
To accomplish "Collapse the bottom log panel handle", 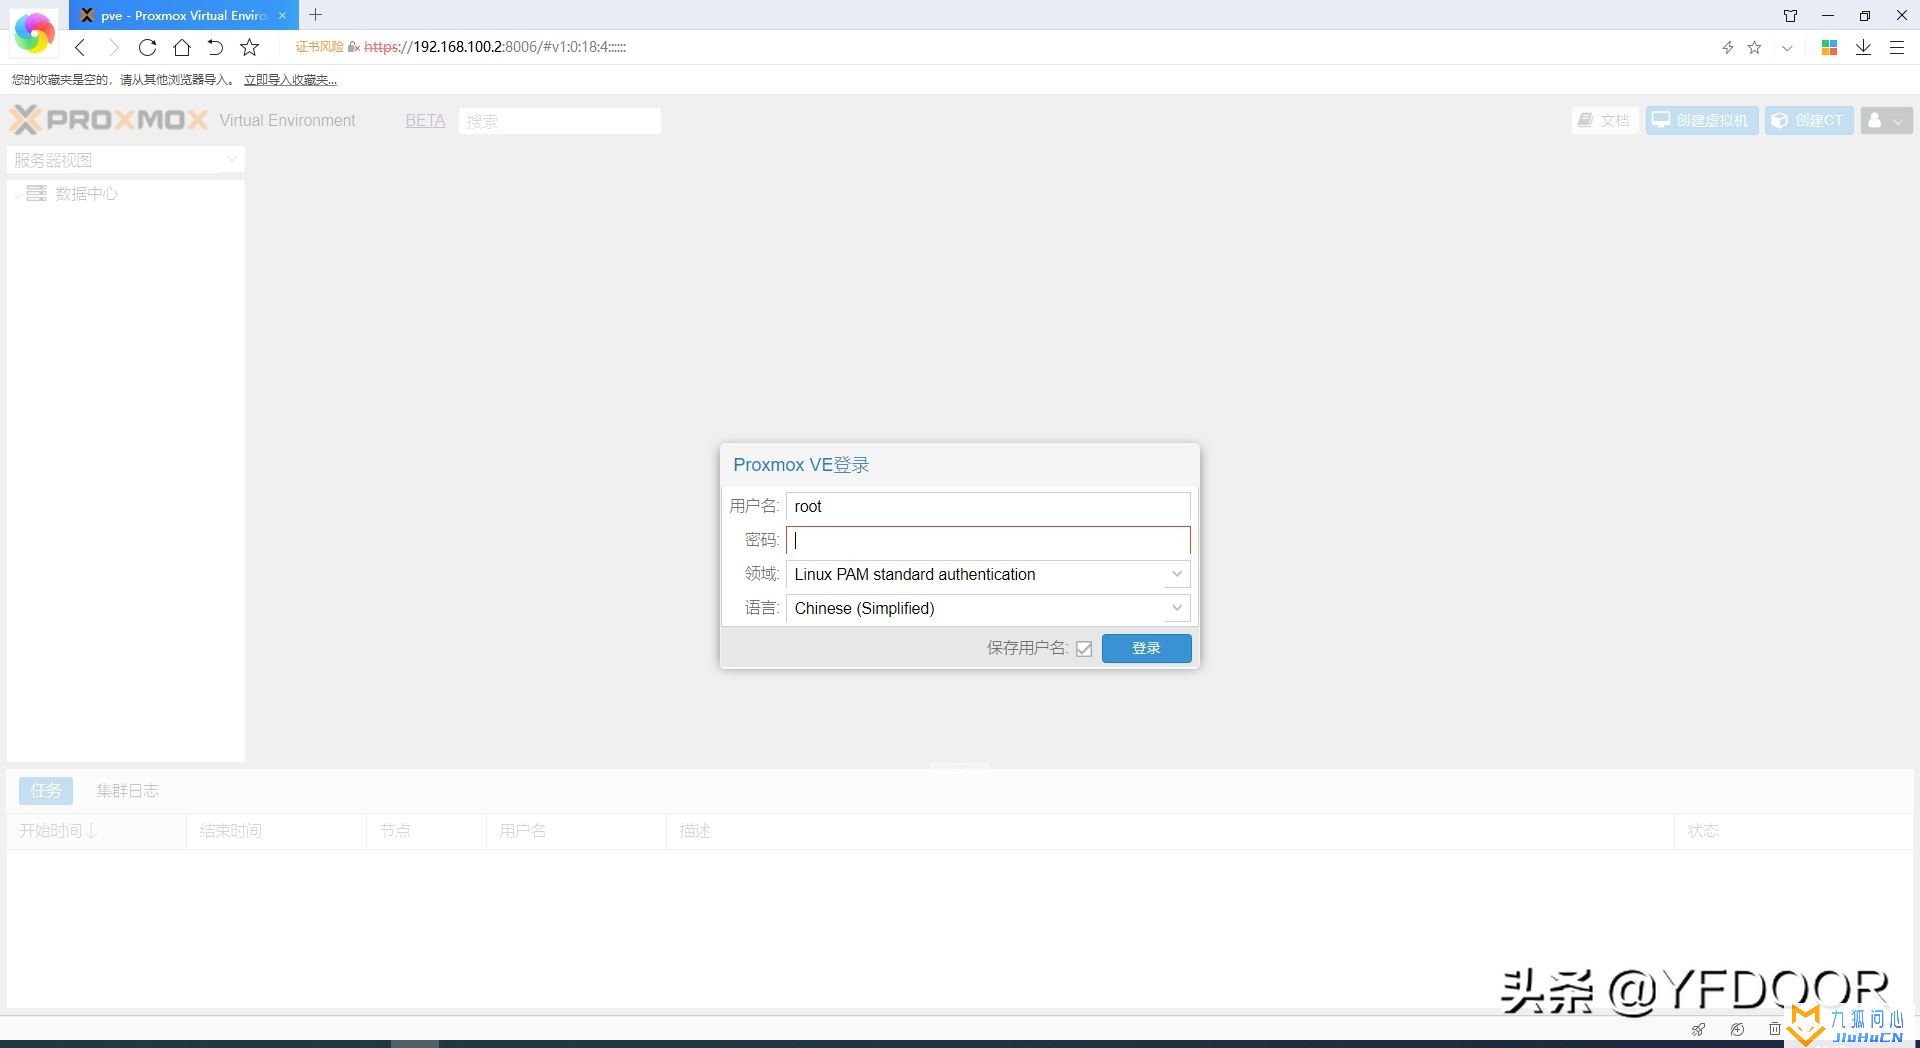I will click(959, 766).
